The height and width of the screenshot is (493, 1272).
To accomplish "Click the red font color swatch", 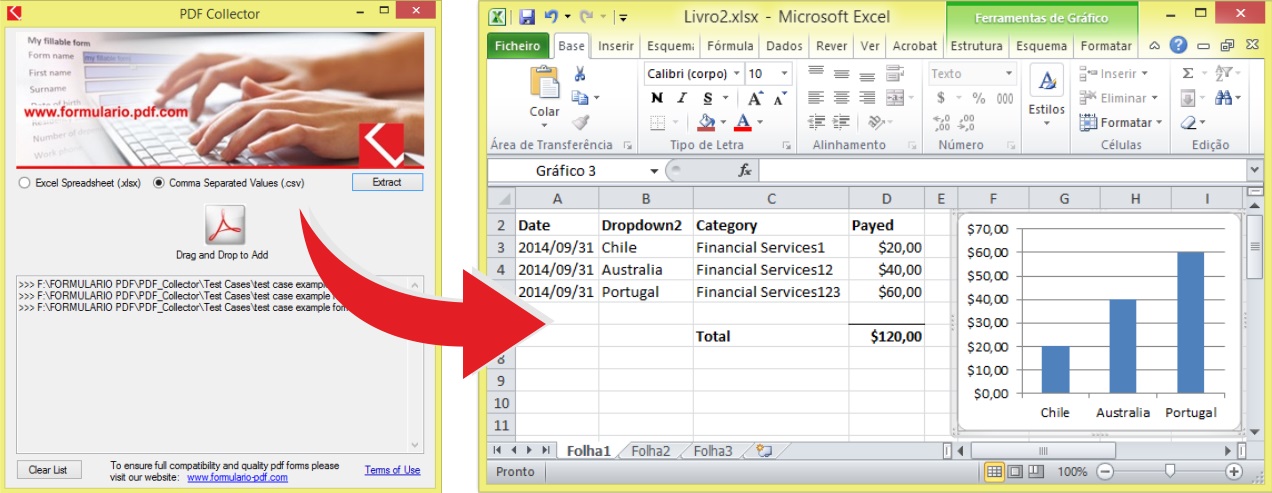I will click(742, 122).
